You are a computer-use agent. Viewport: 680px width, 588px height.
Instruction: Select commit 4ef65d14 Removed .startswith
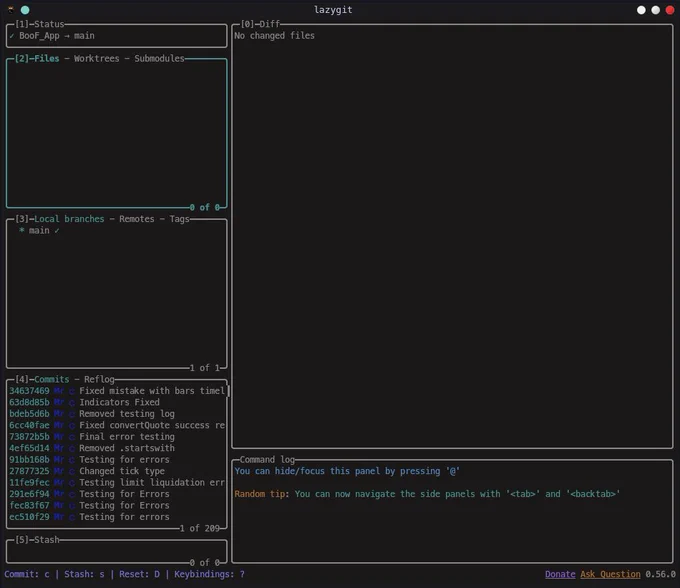point(117,448)
